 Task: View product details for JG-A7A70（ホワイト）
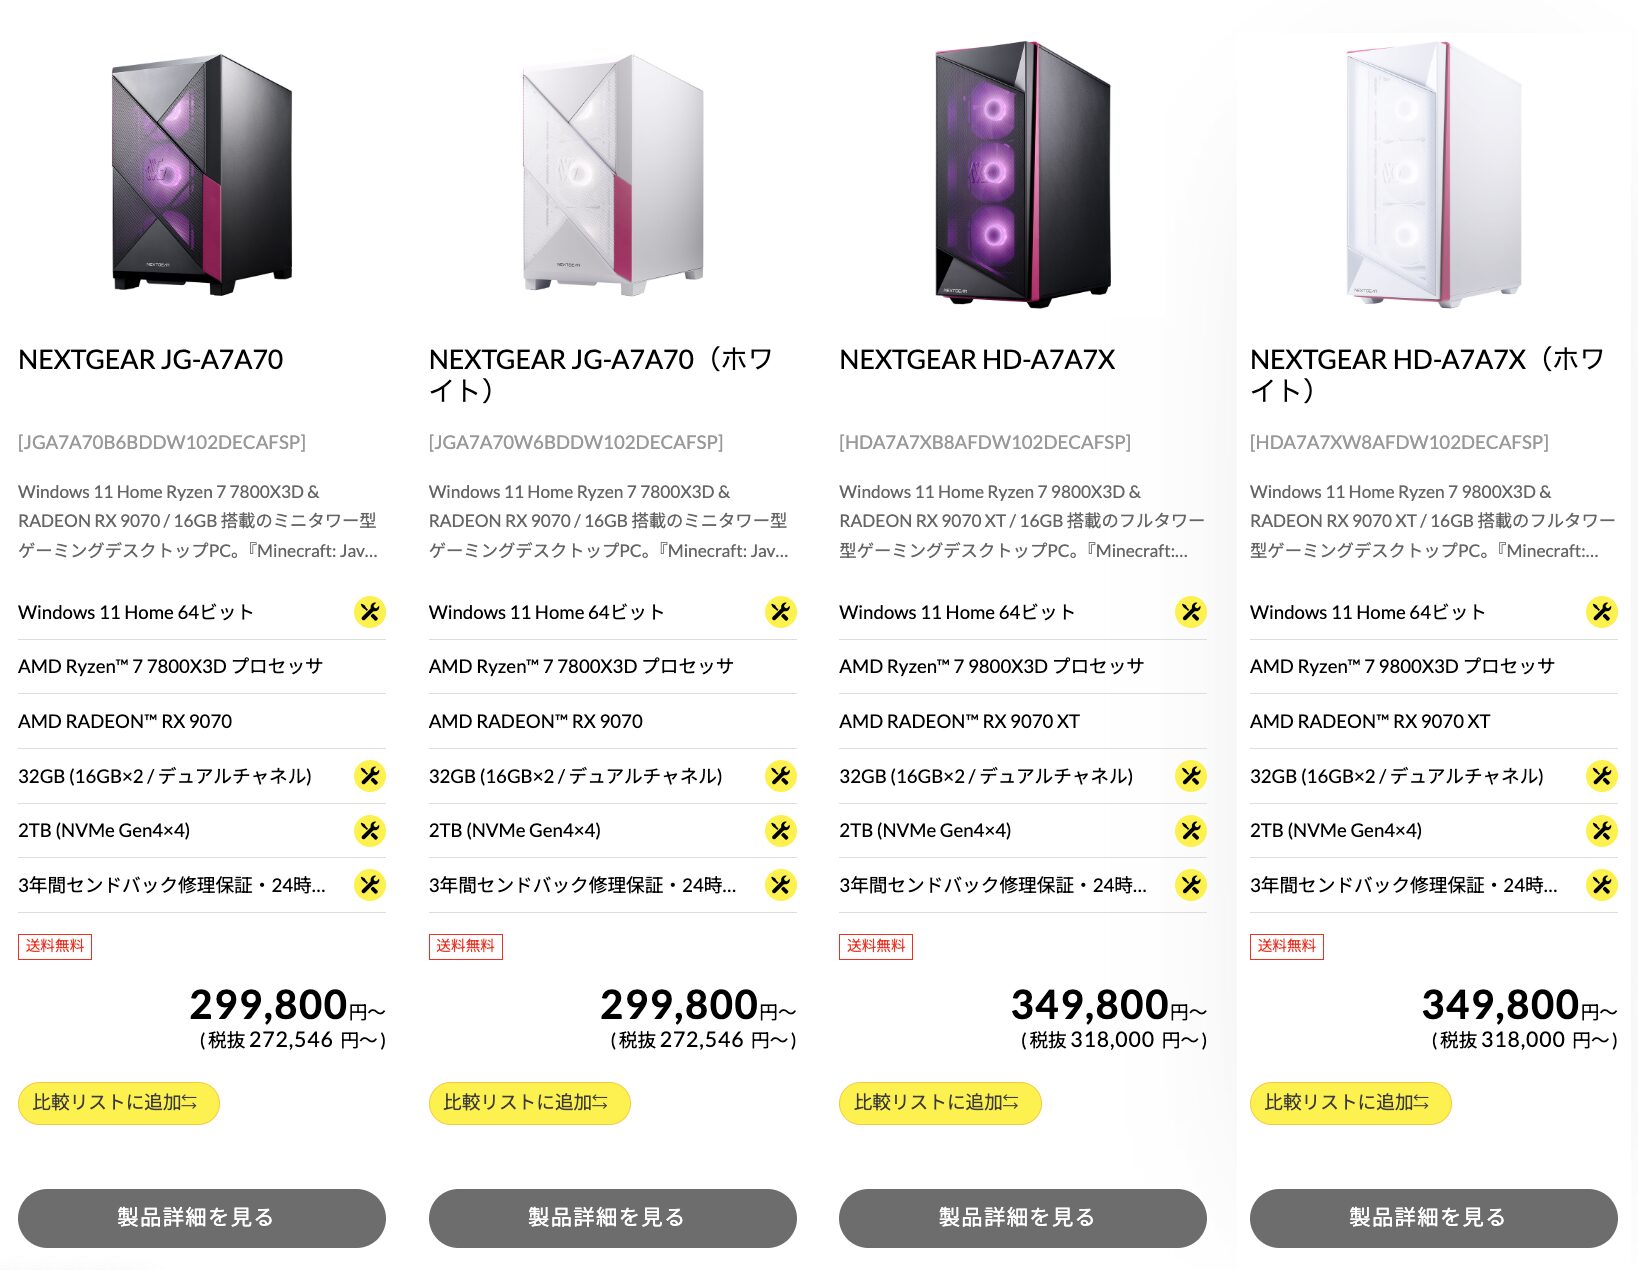point(612,1218)
